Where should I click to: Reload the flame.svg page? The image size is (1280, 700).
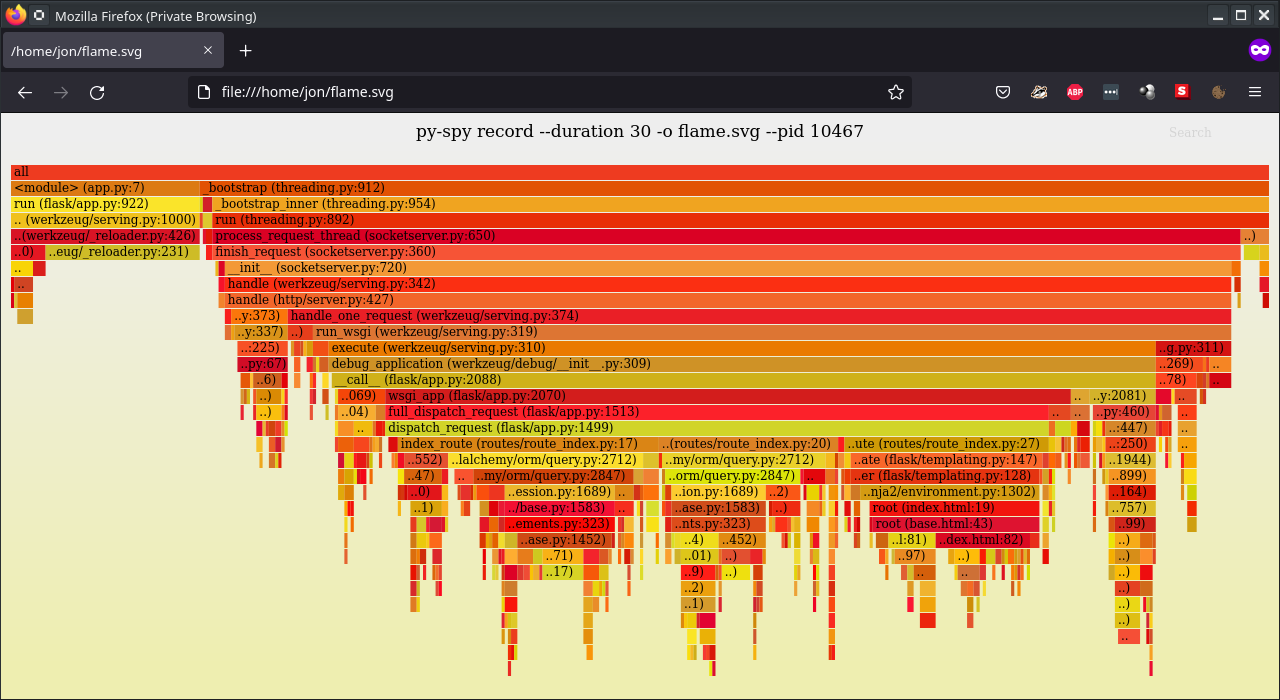coord(97,92)
